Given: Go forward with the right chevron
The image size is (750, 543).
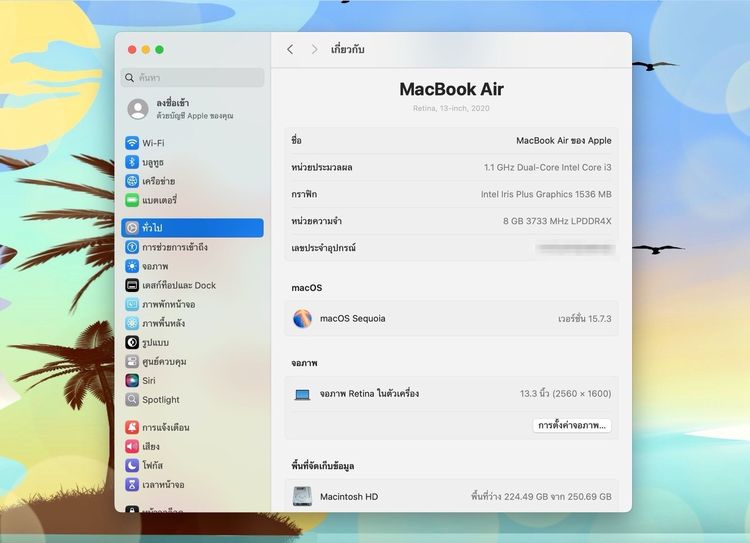Looking at the screenshot, I should (314, 49).
